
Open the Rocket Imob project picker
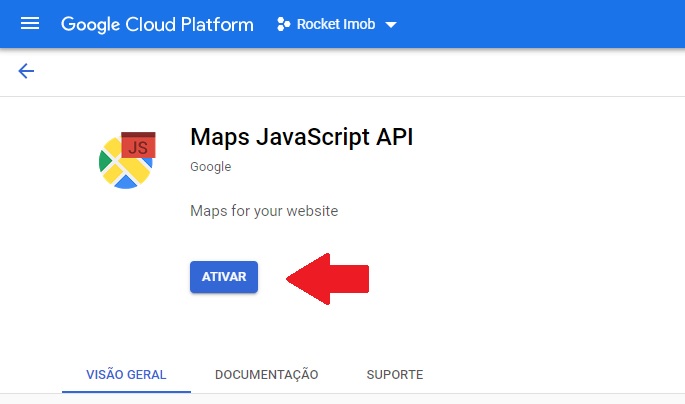pos(336,24)
